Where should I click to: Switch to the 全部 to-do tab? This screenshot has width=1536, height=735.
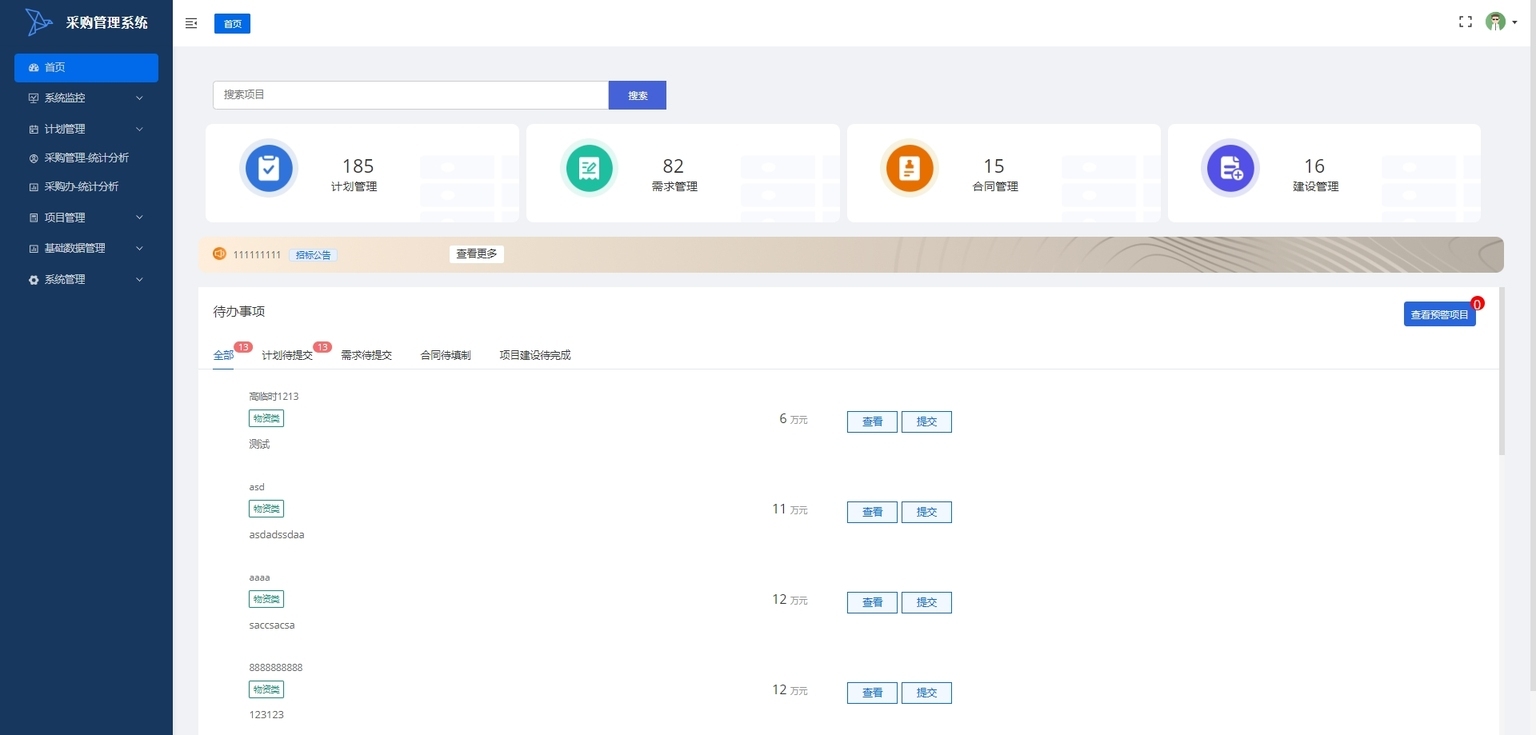click(x=223, y=355)
